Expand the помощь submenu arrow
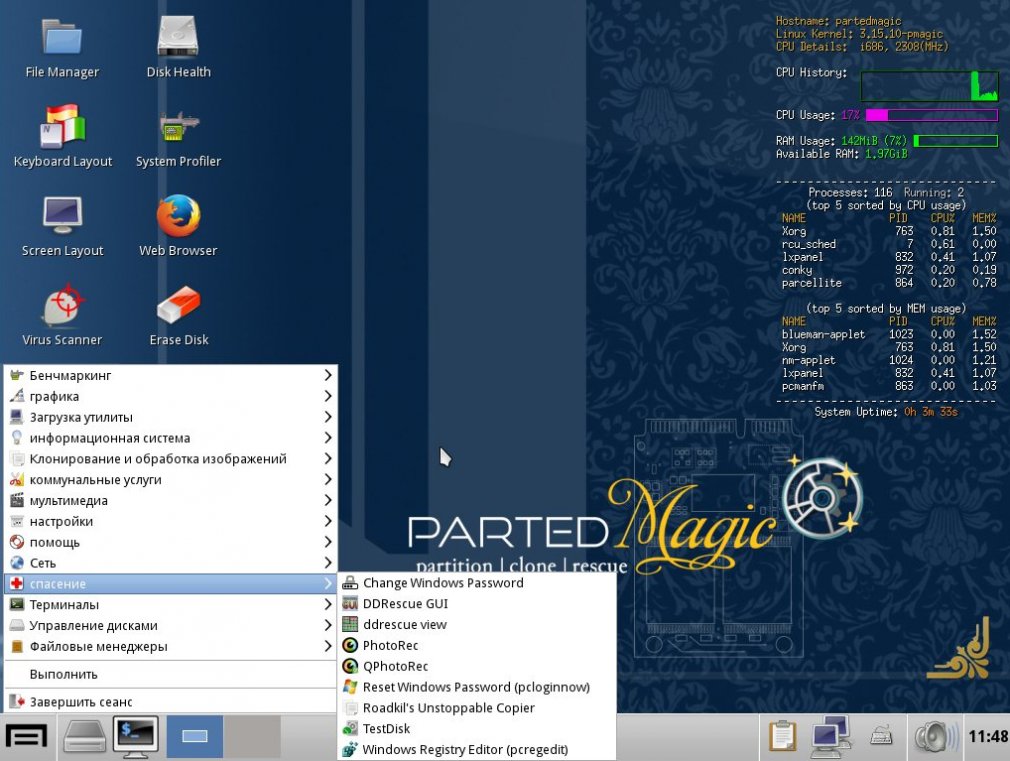 (x=328, y=542)
